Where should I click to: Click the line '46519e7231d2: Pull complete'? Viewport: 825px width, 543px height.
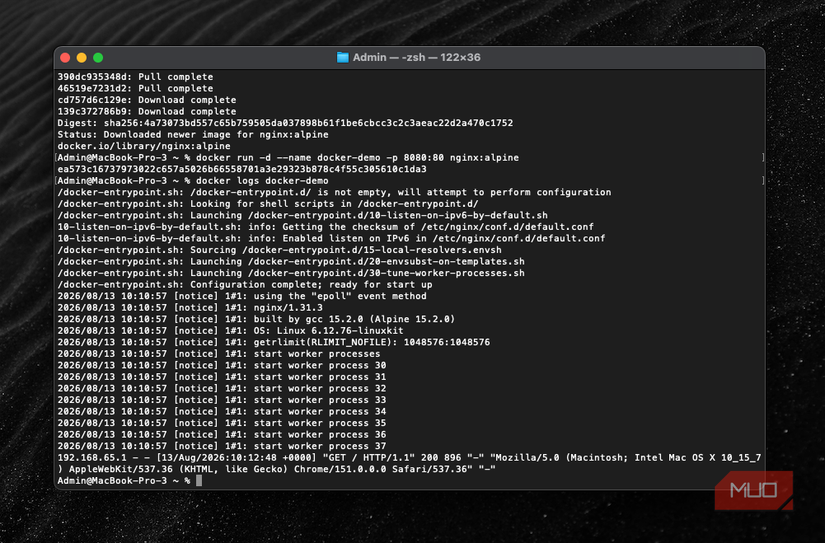(135, 88)
